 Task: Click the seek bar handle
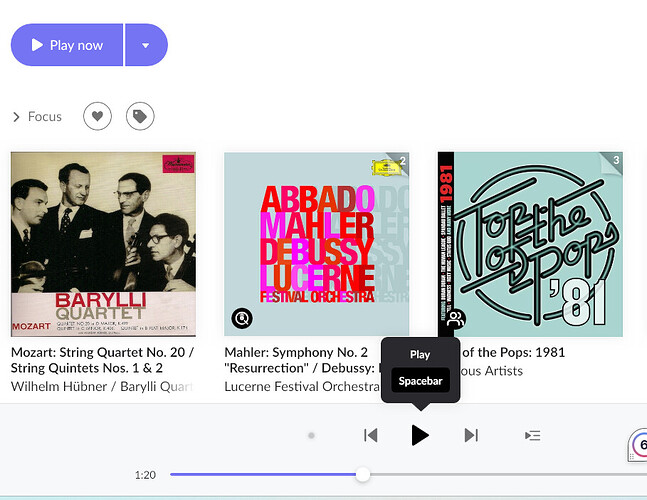(363, 474)
